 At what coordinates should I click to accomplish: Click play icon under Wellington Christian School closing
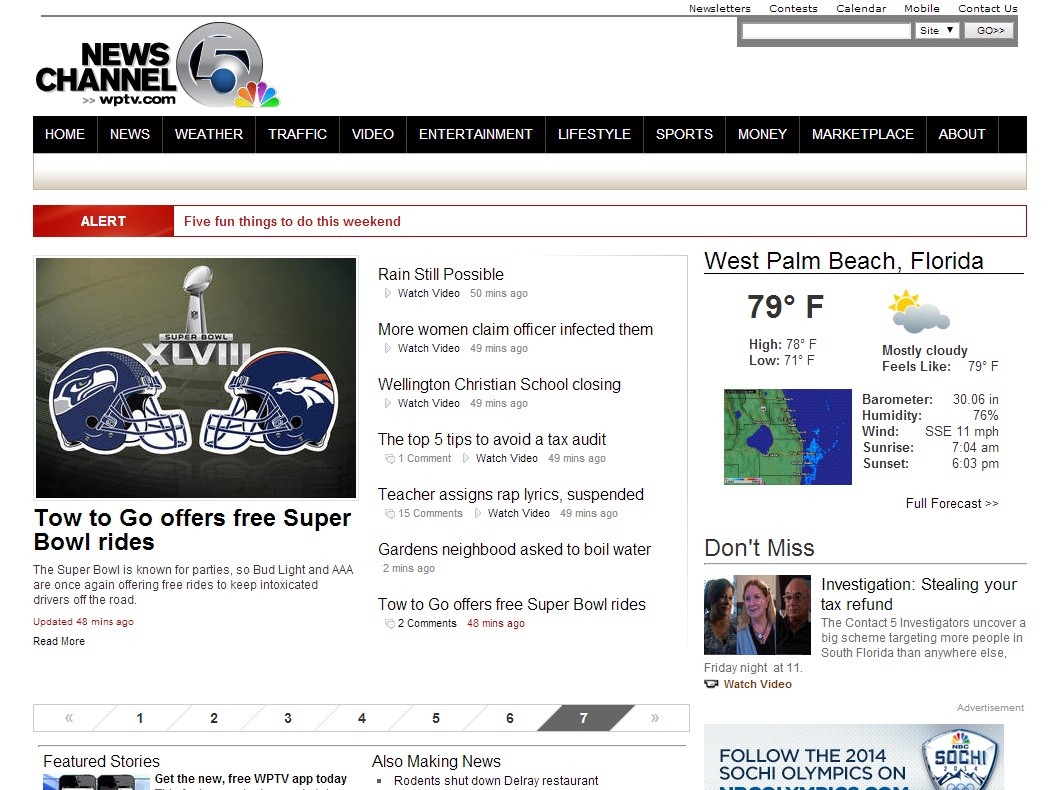tap(387, 403)
